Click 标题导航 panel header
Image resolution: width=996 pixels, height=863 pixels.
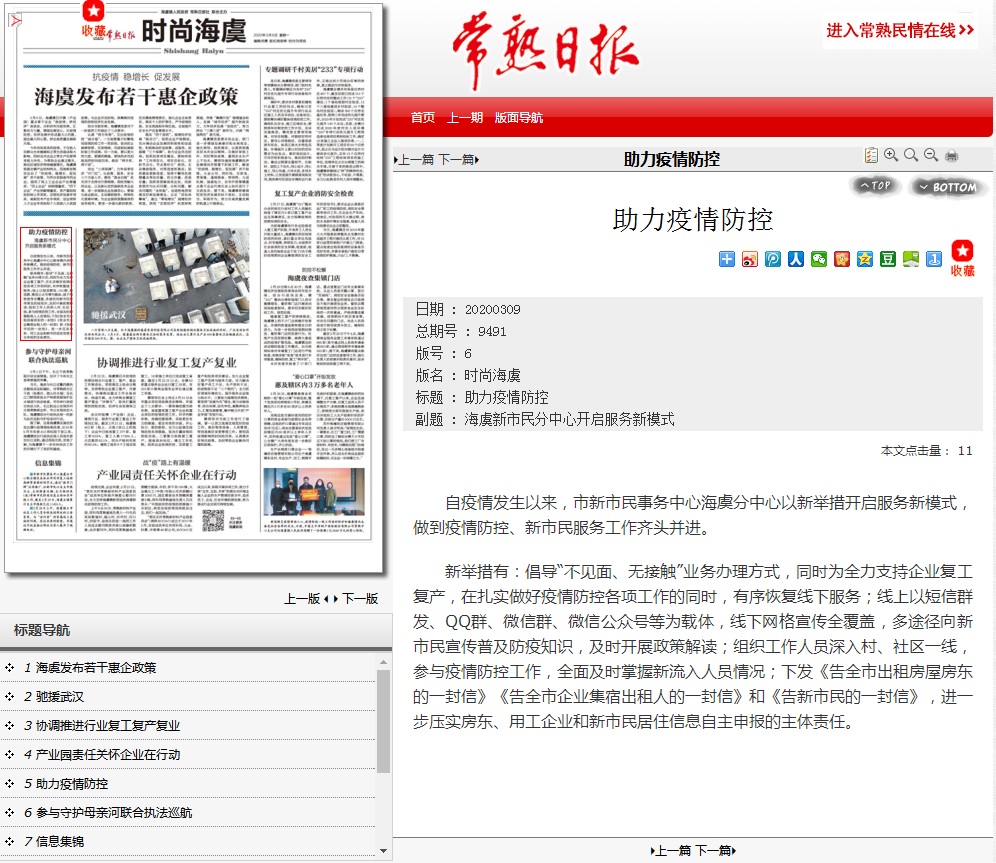click(x=196, y=630)
